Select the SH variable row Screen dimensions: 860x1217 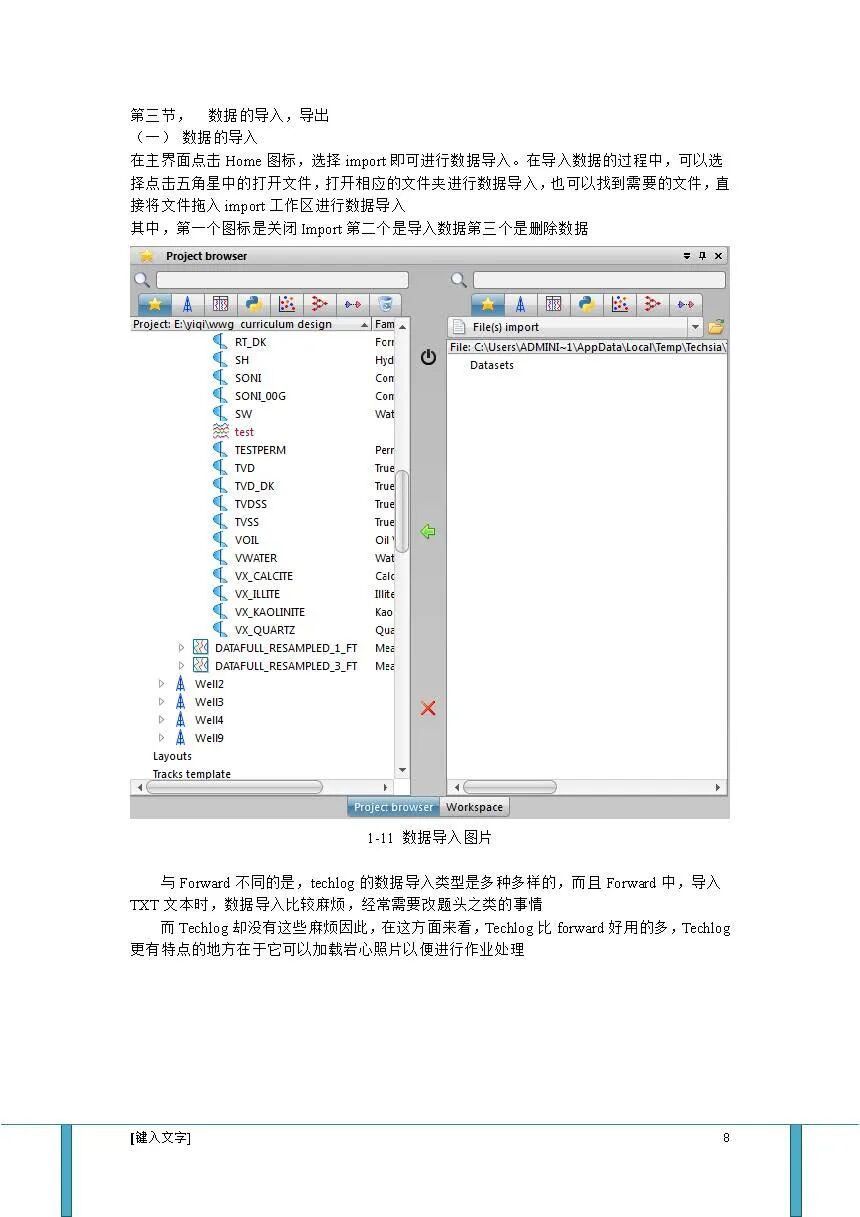(x=242, y=360)
